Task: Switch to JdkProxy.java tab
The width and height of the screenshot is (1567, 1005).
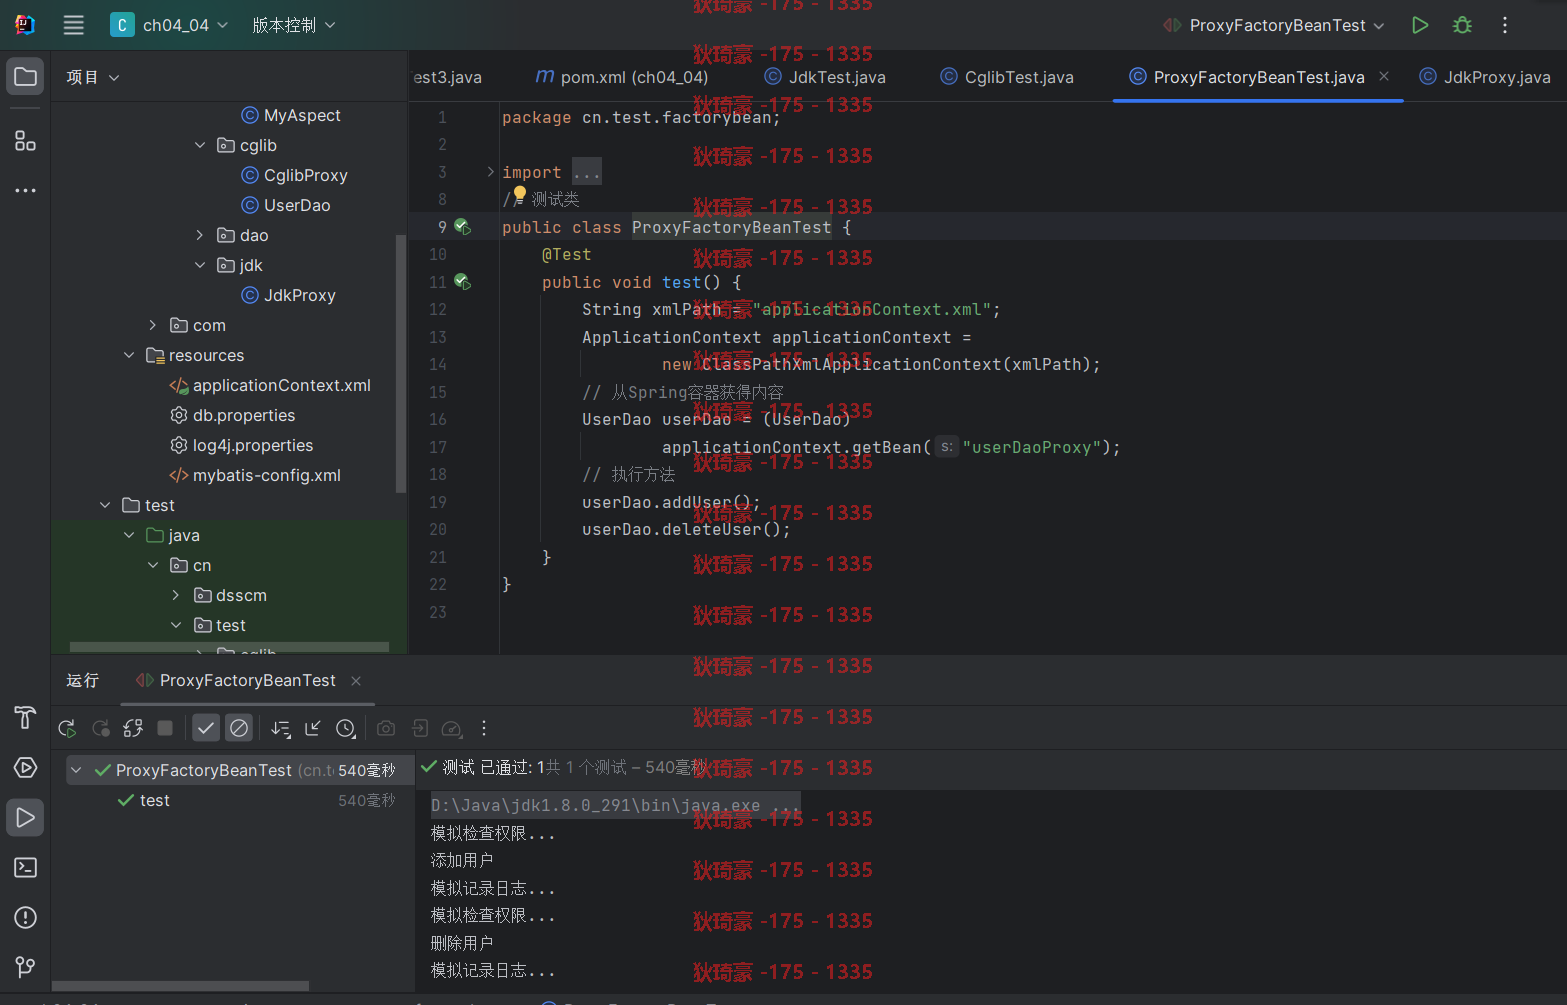Action: pyautogui.click(x=1485, y=77)
